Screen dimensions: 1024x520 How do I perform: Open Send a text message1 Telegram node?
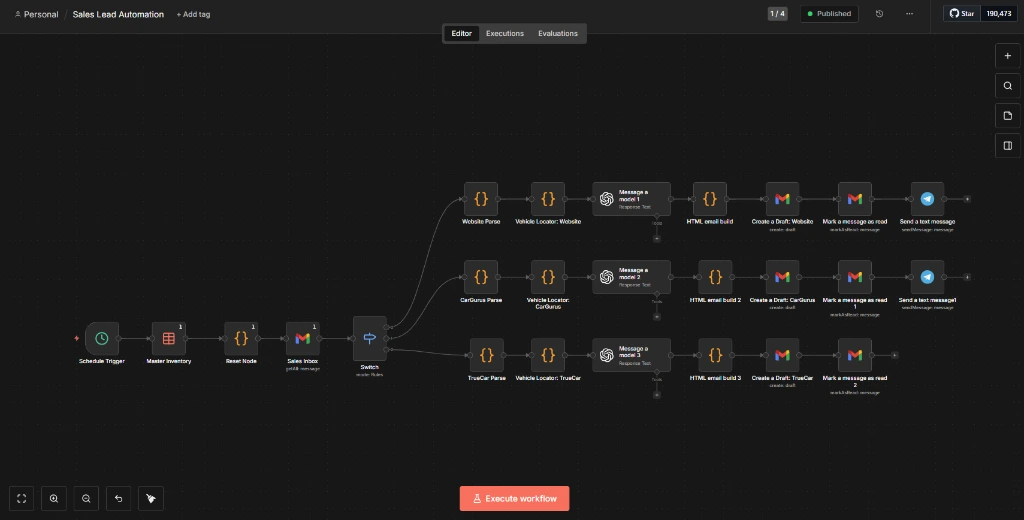click(x=927, y=277)
